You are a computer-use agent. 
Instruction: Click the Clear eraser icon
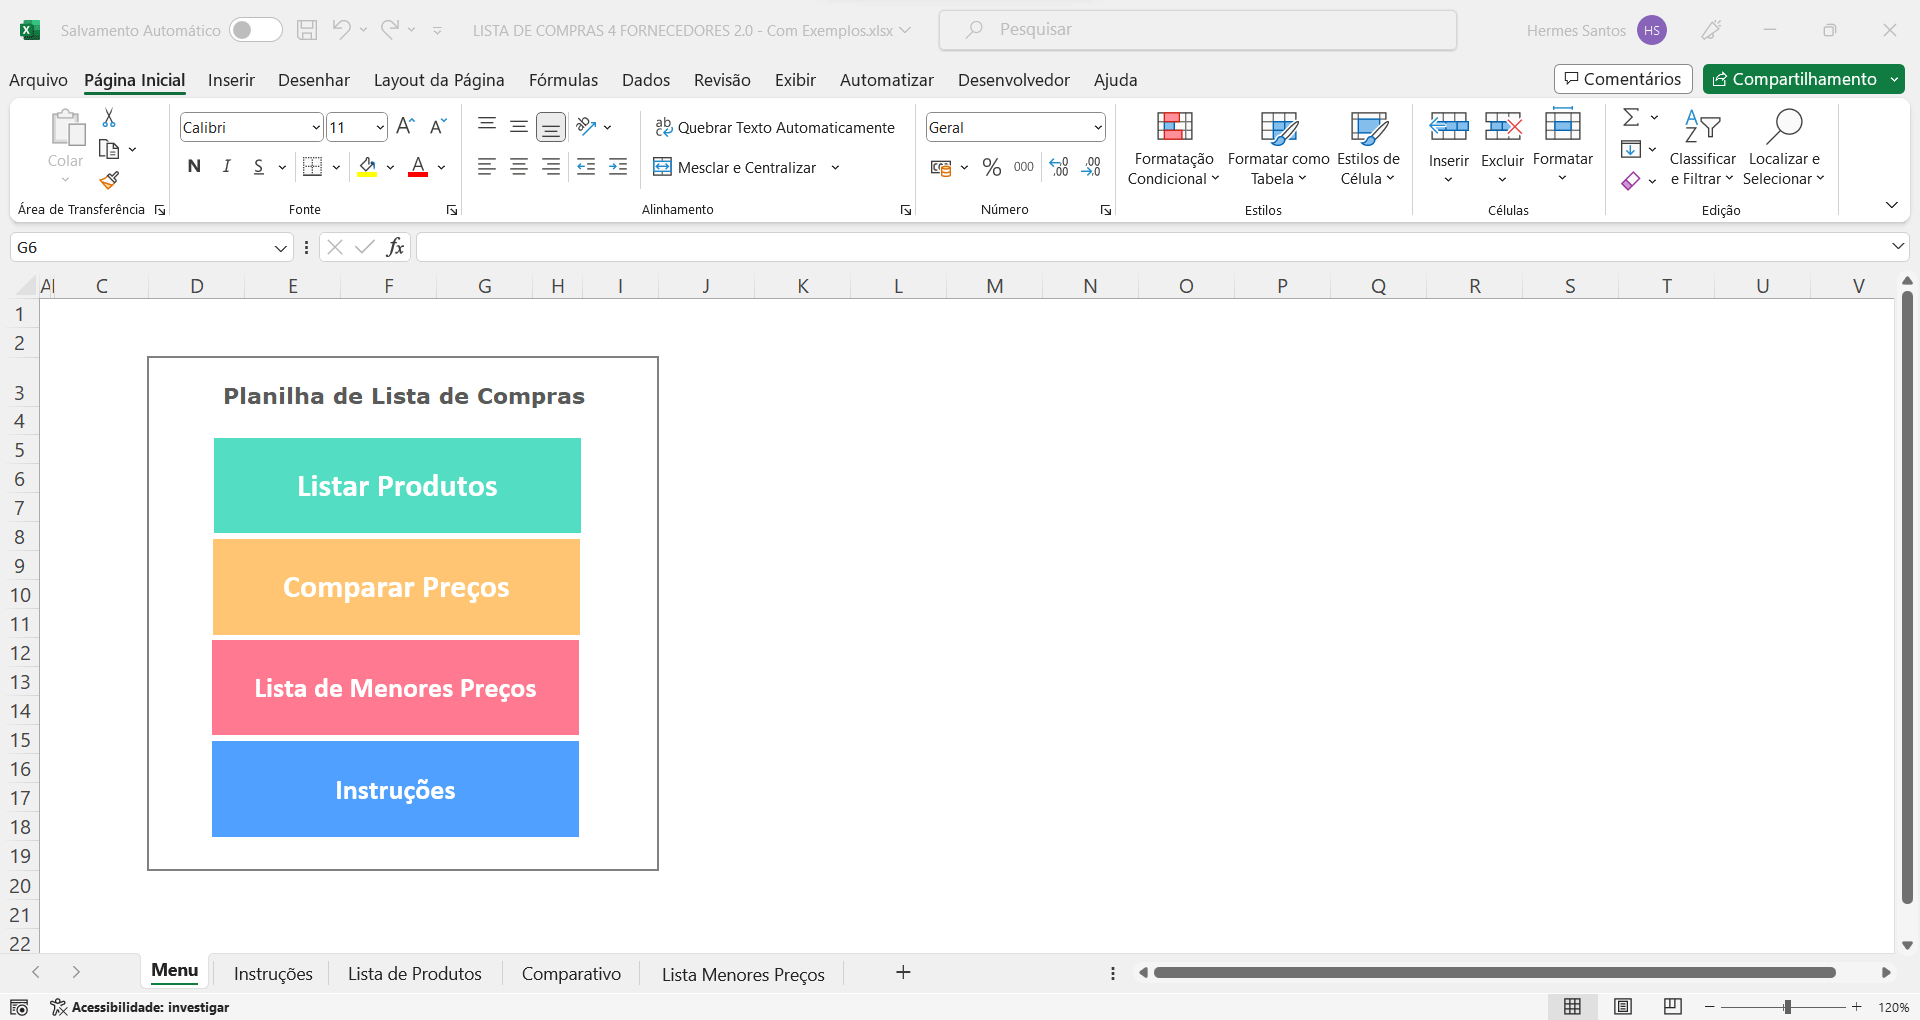1631,181
